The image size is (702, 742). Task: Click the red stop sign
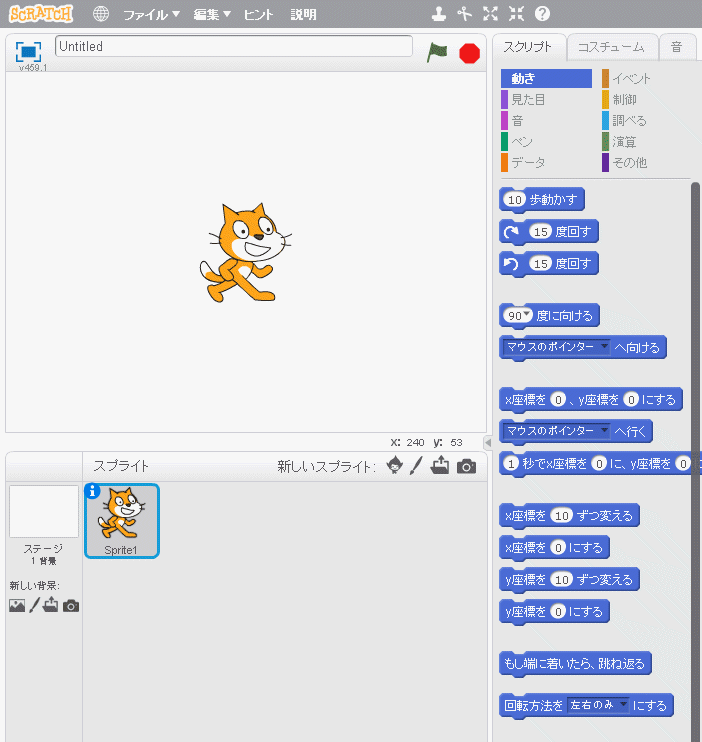point(470,53)
